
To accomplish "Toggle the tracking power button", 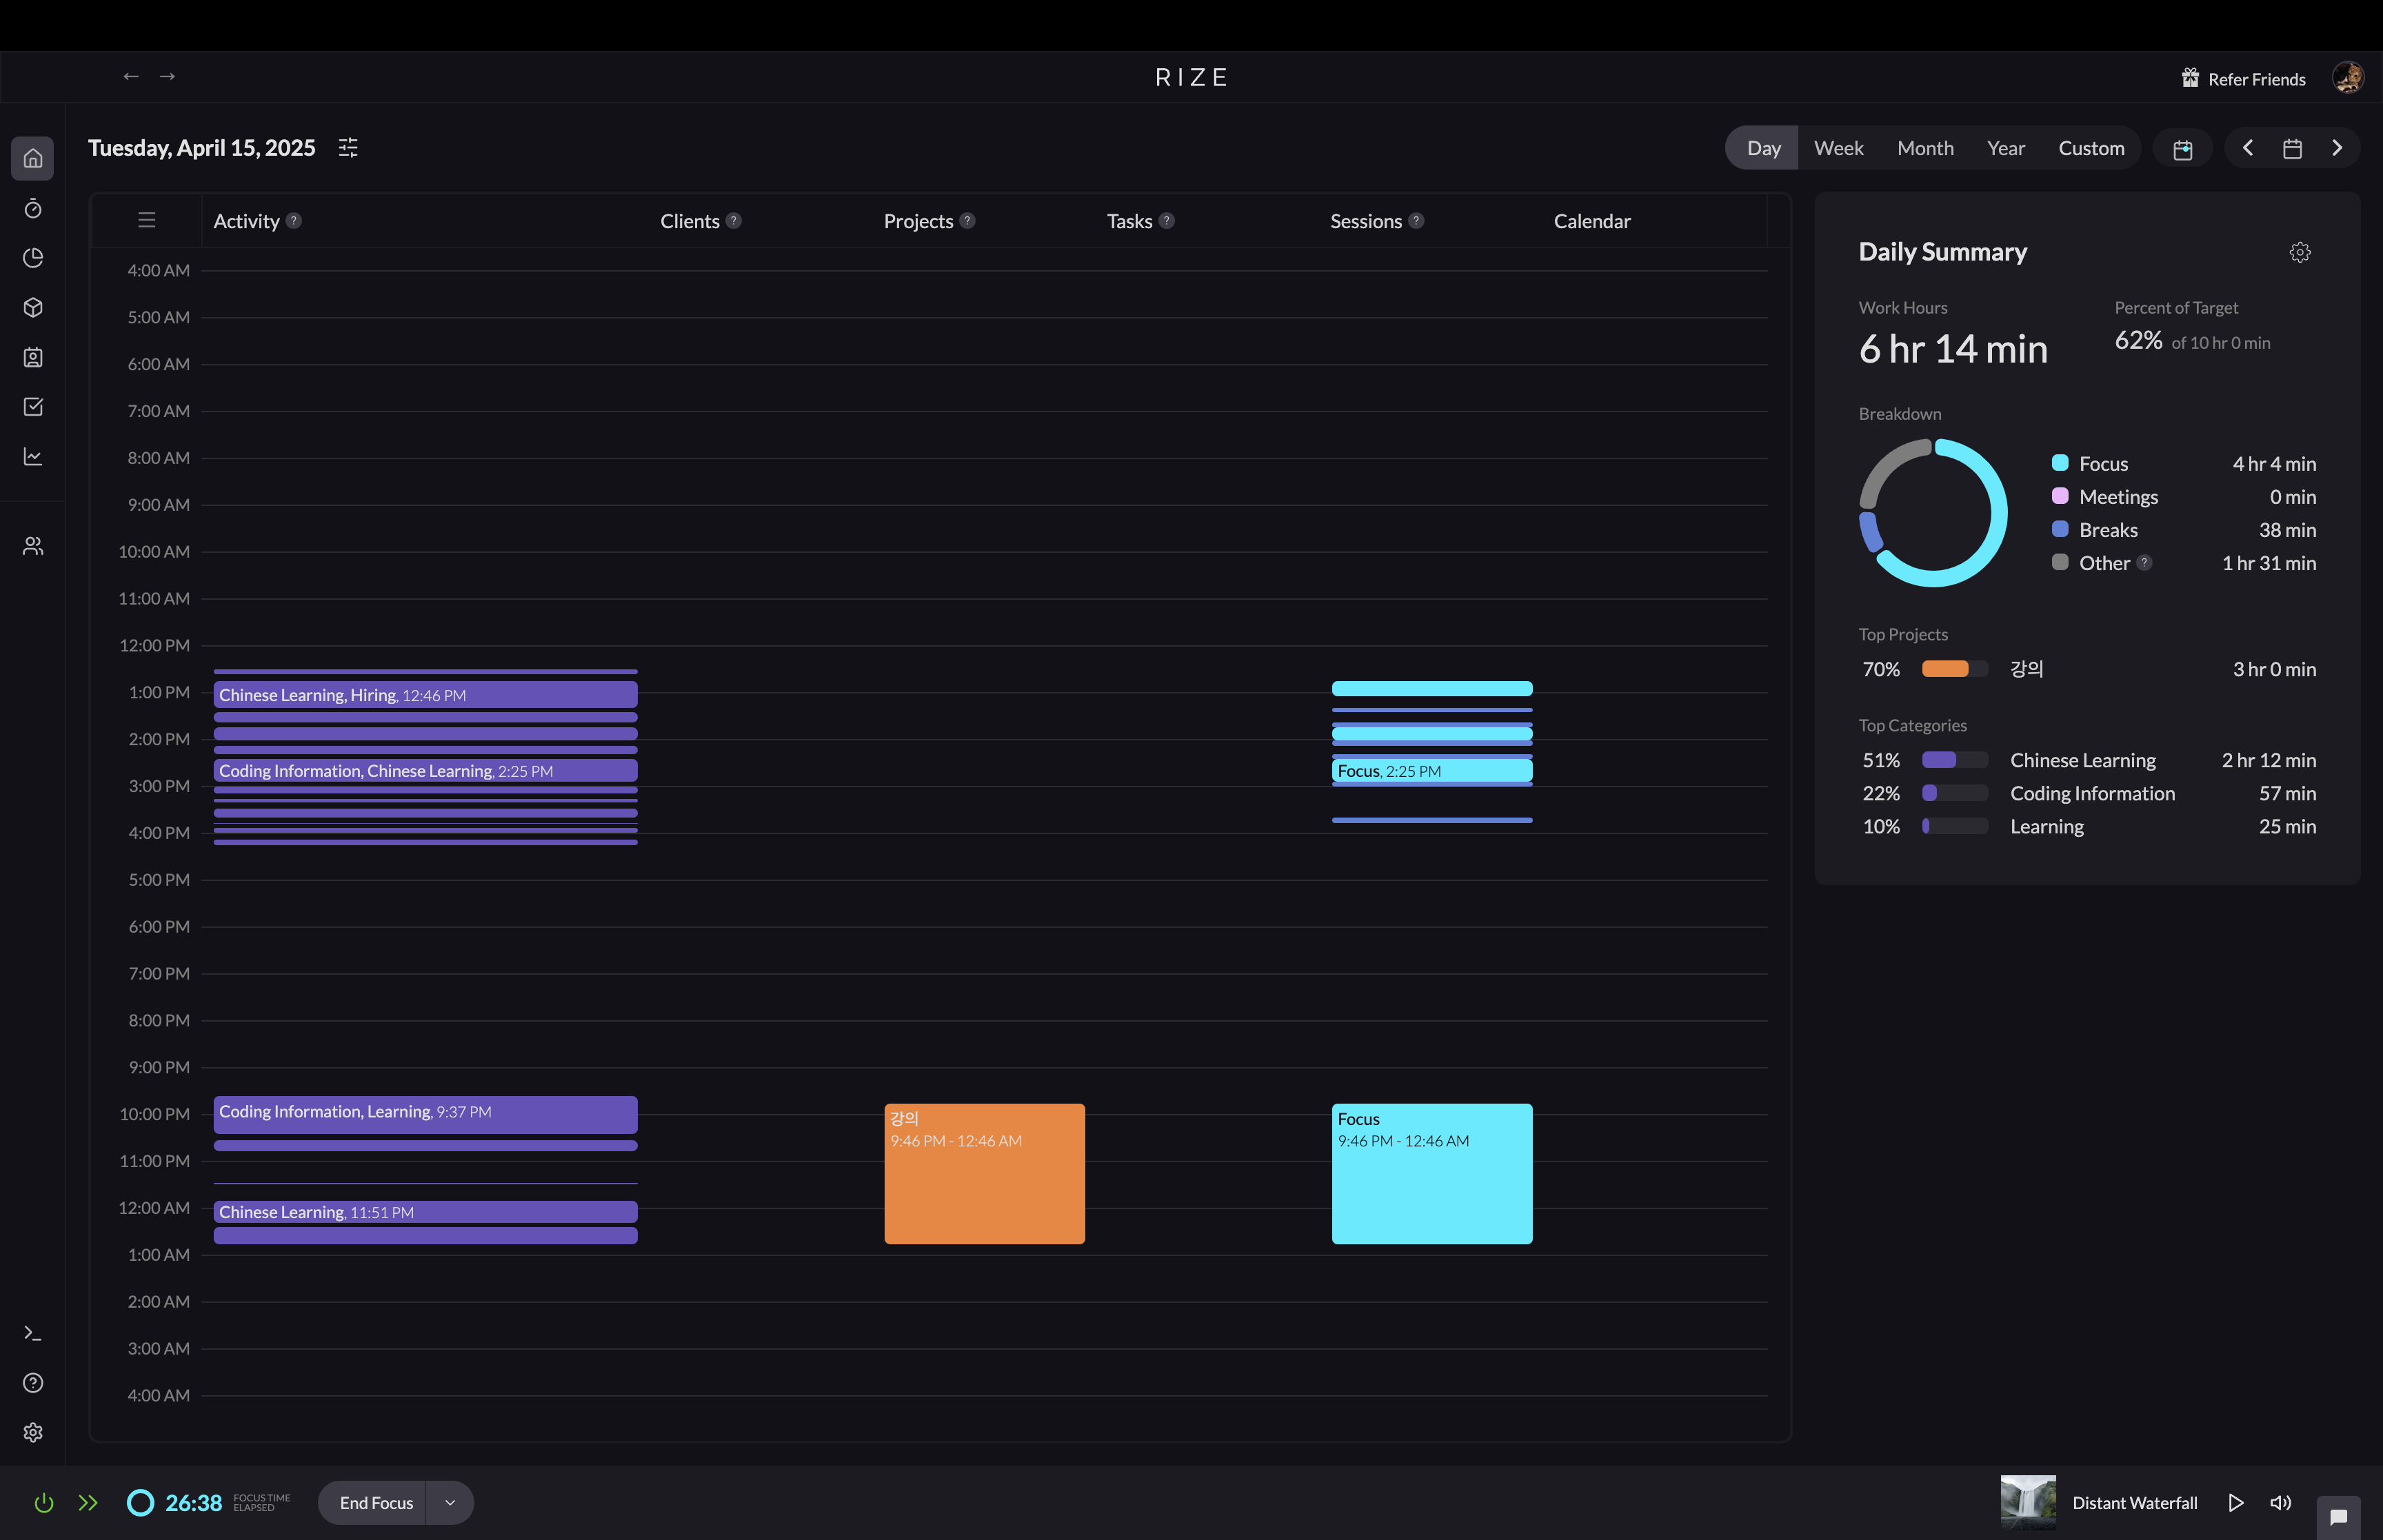I will point(43,1502).
